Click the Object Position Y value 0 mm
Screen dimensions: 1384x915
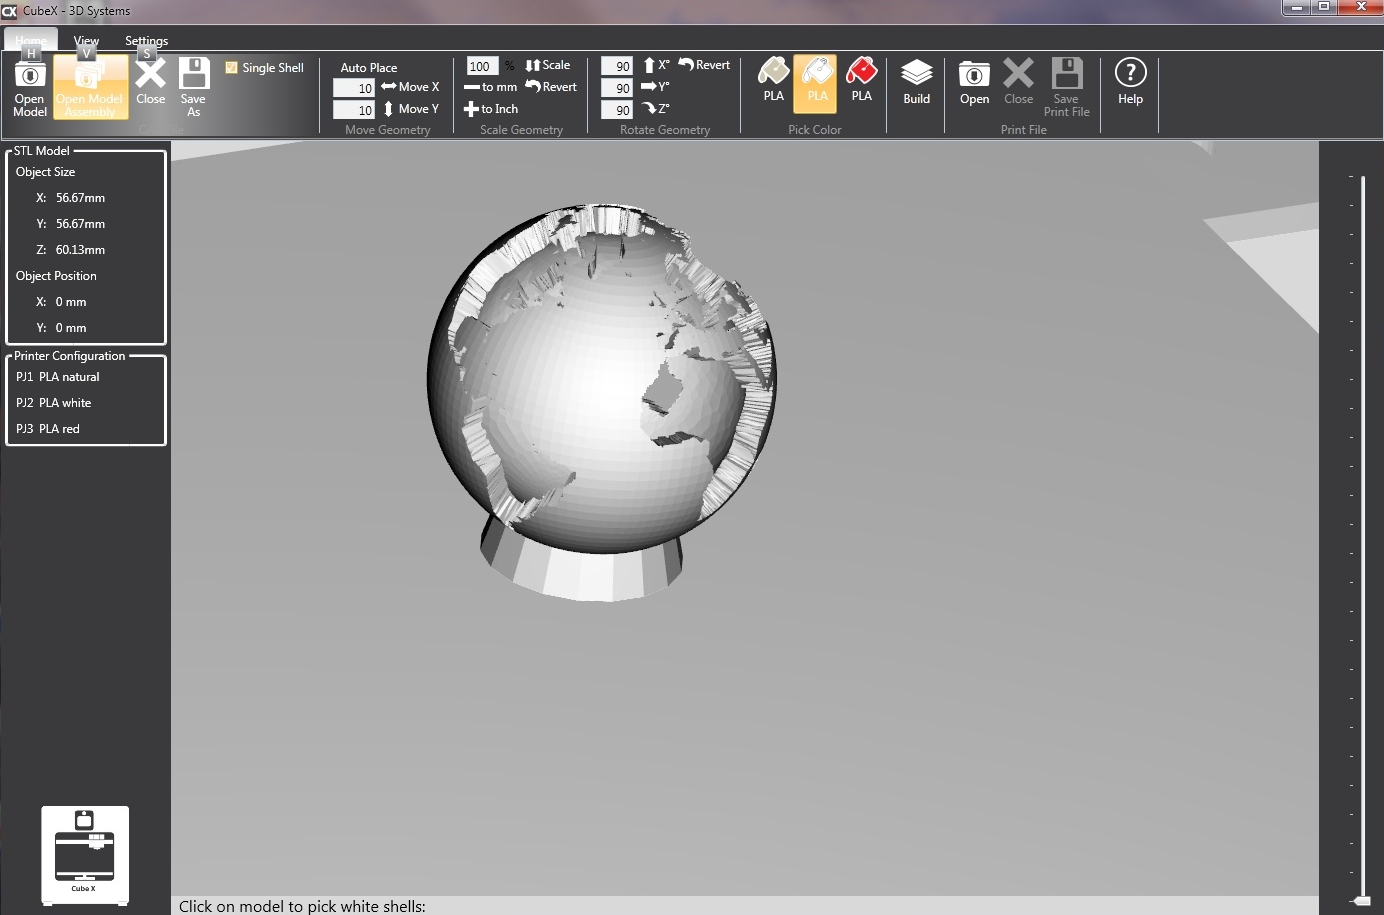click(x=71, y=328)
